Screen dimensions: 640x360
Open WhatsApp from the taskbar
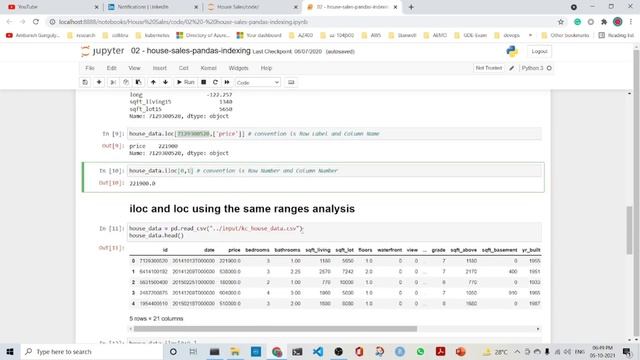420,351
